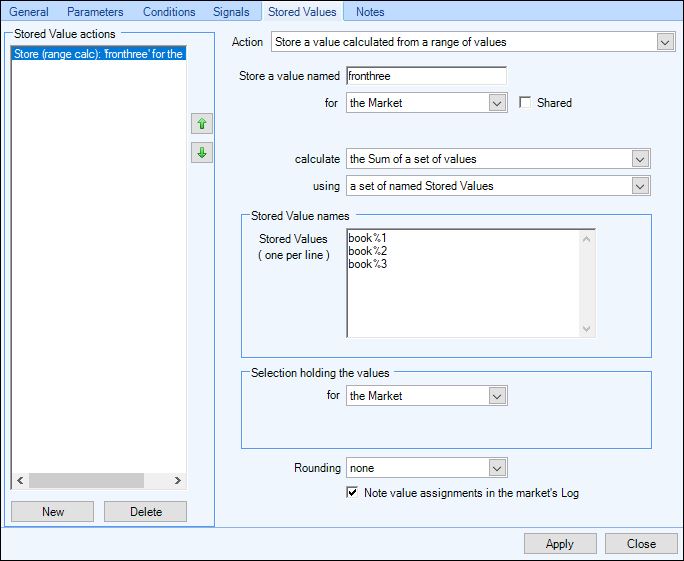Click the 'book%2' line in Stored Values

[x=367, y=251]
